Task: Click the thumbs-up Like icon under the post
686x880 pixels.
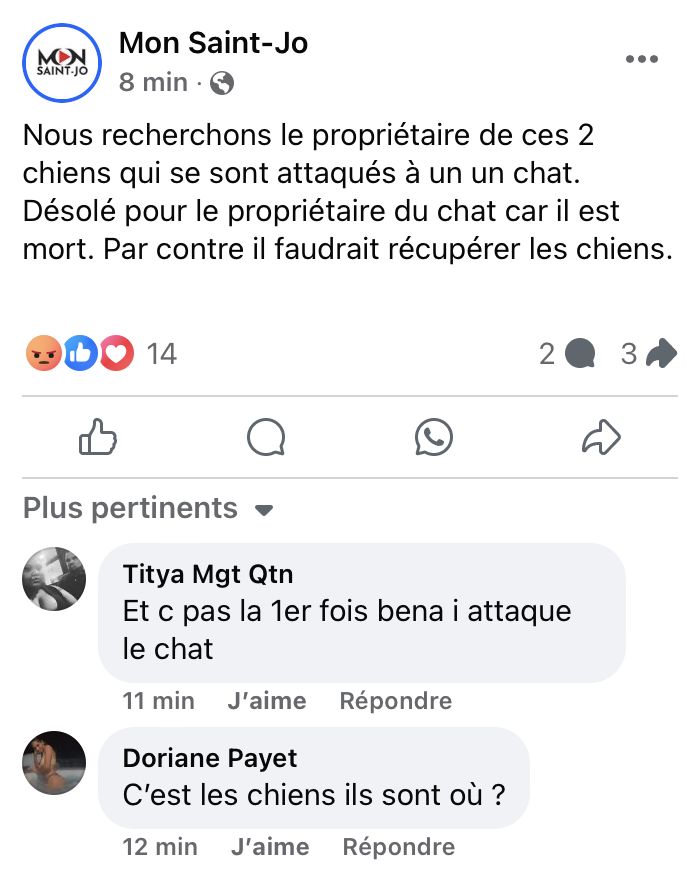Action: pos(97,437)
